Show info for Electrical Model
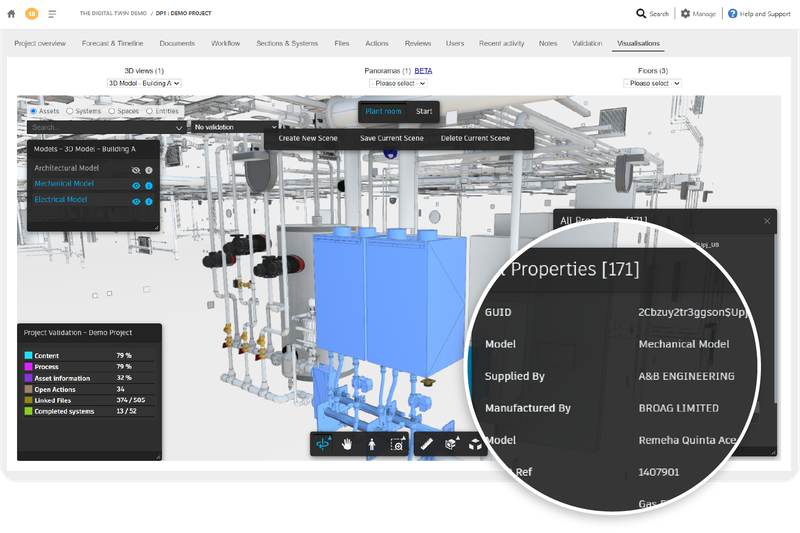 click(x=149, y=201)
